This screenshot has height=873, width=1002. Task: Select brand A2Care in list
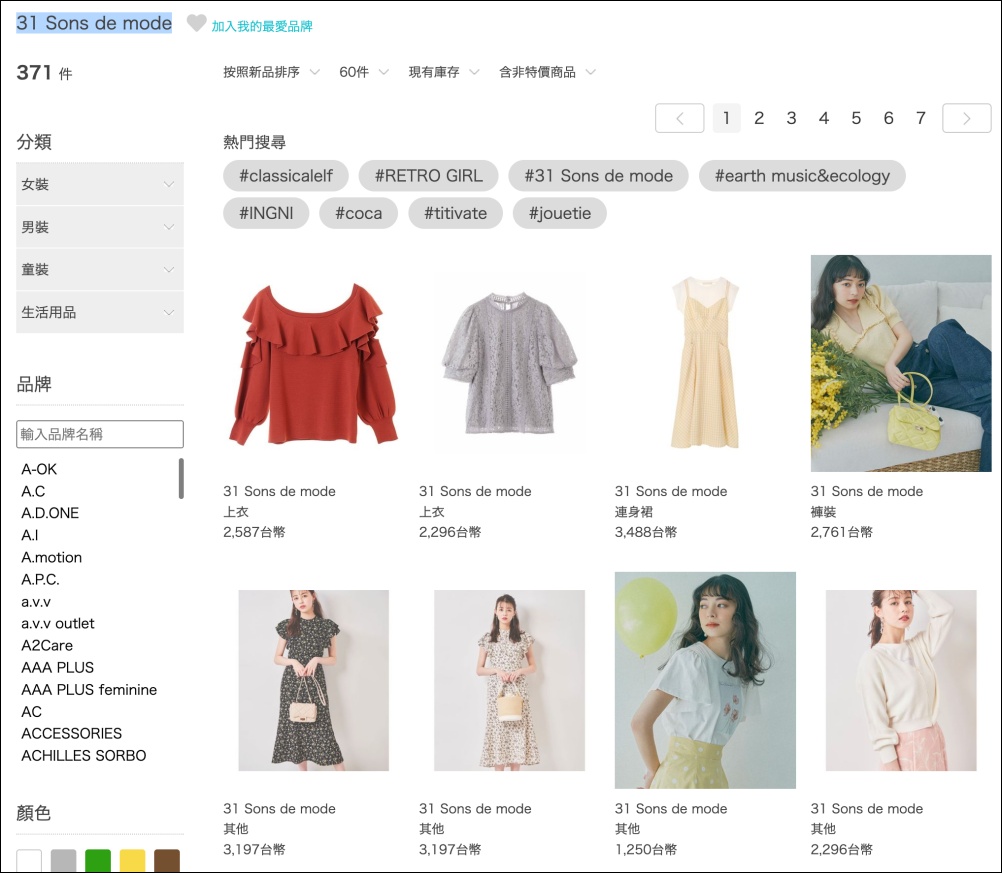47,645
